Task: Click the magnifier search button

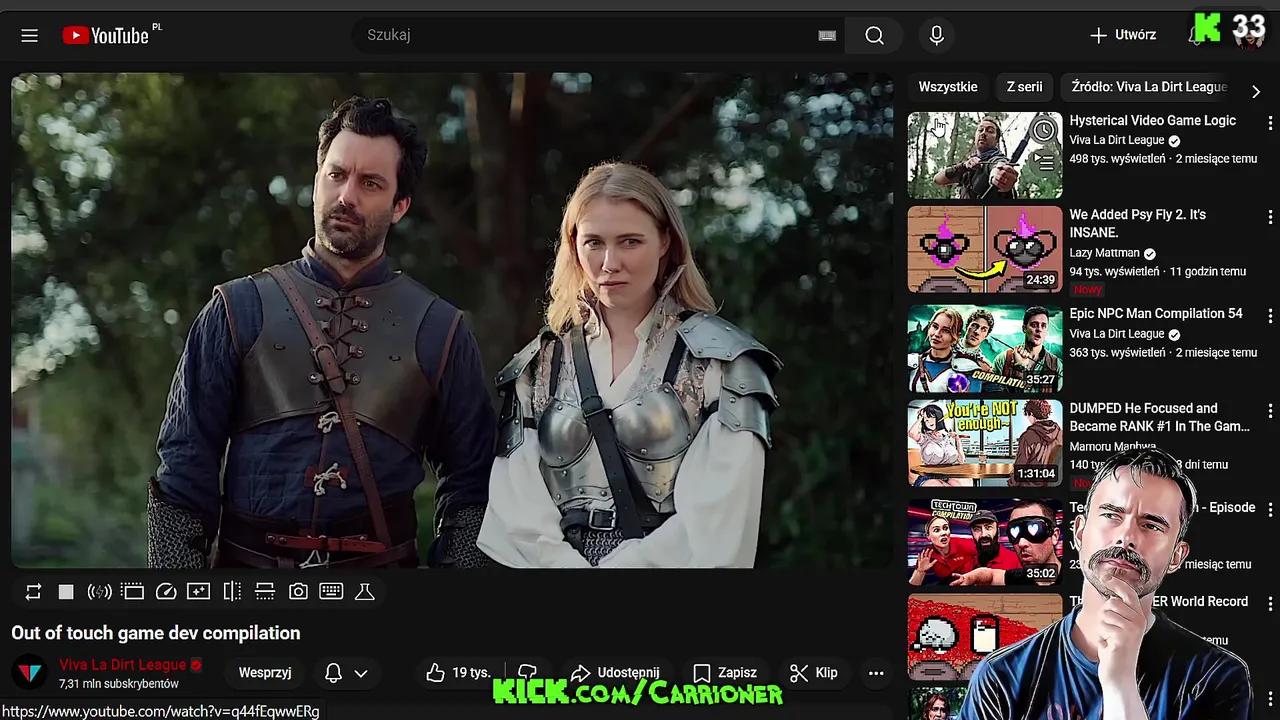Action: (x=874, y=35)
